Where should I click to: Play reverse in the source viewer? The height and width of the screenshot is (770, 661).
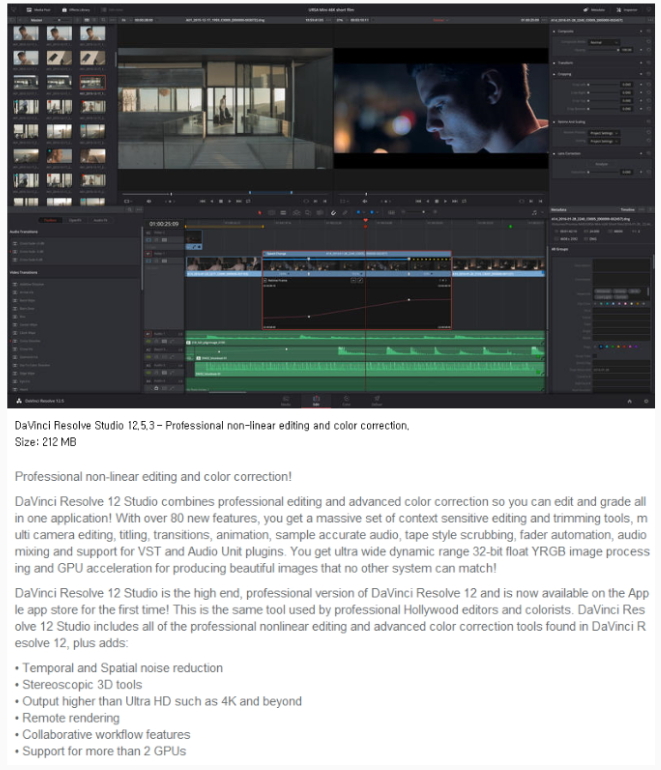click(212, 201)
